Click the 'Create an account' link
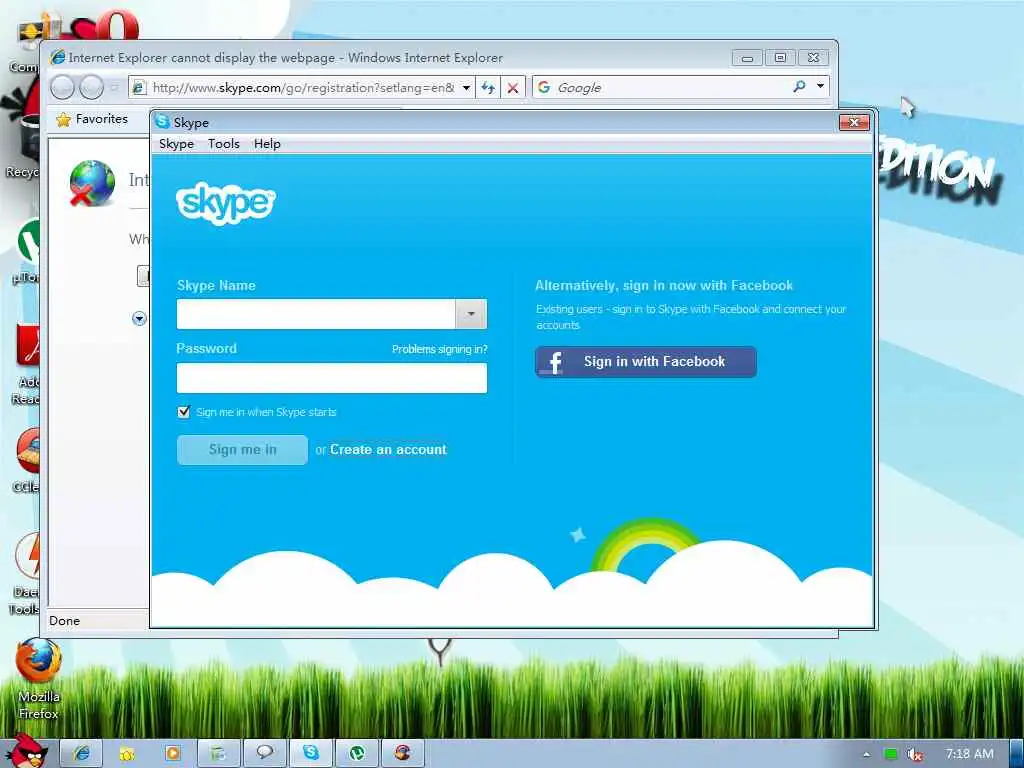This screenshot has width=1024, height=768. pyautogui.click(x=389, y=449)
